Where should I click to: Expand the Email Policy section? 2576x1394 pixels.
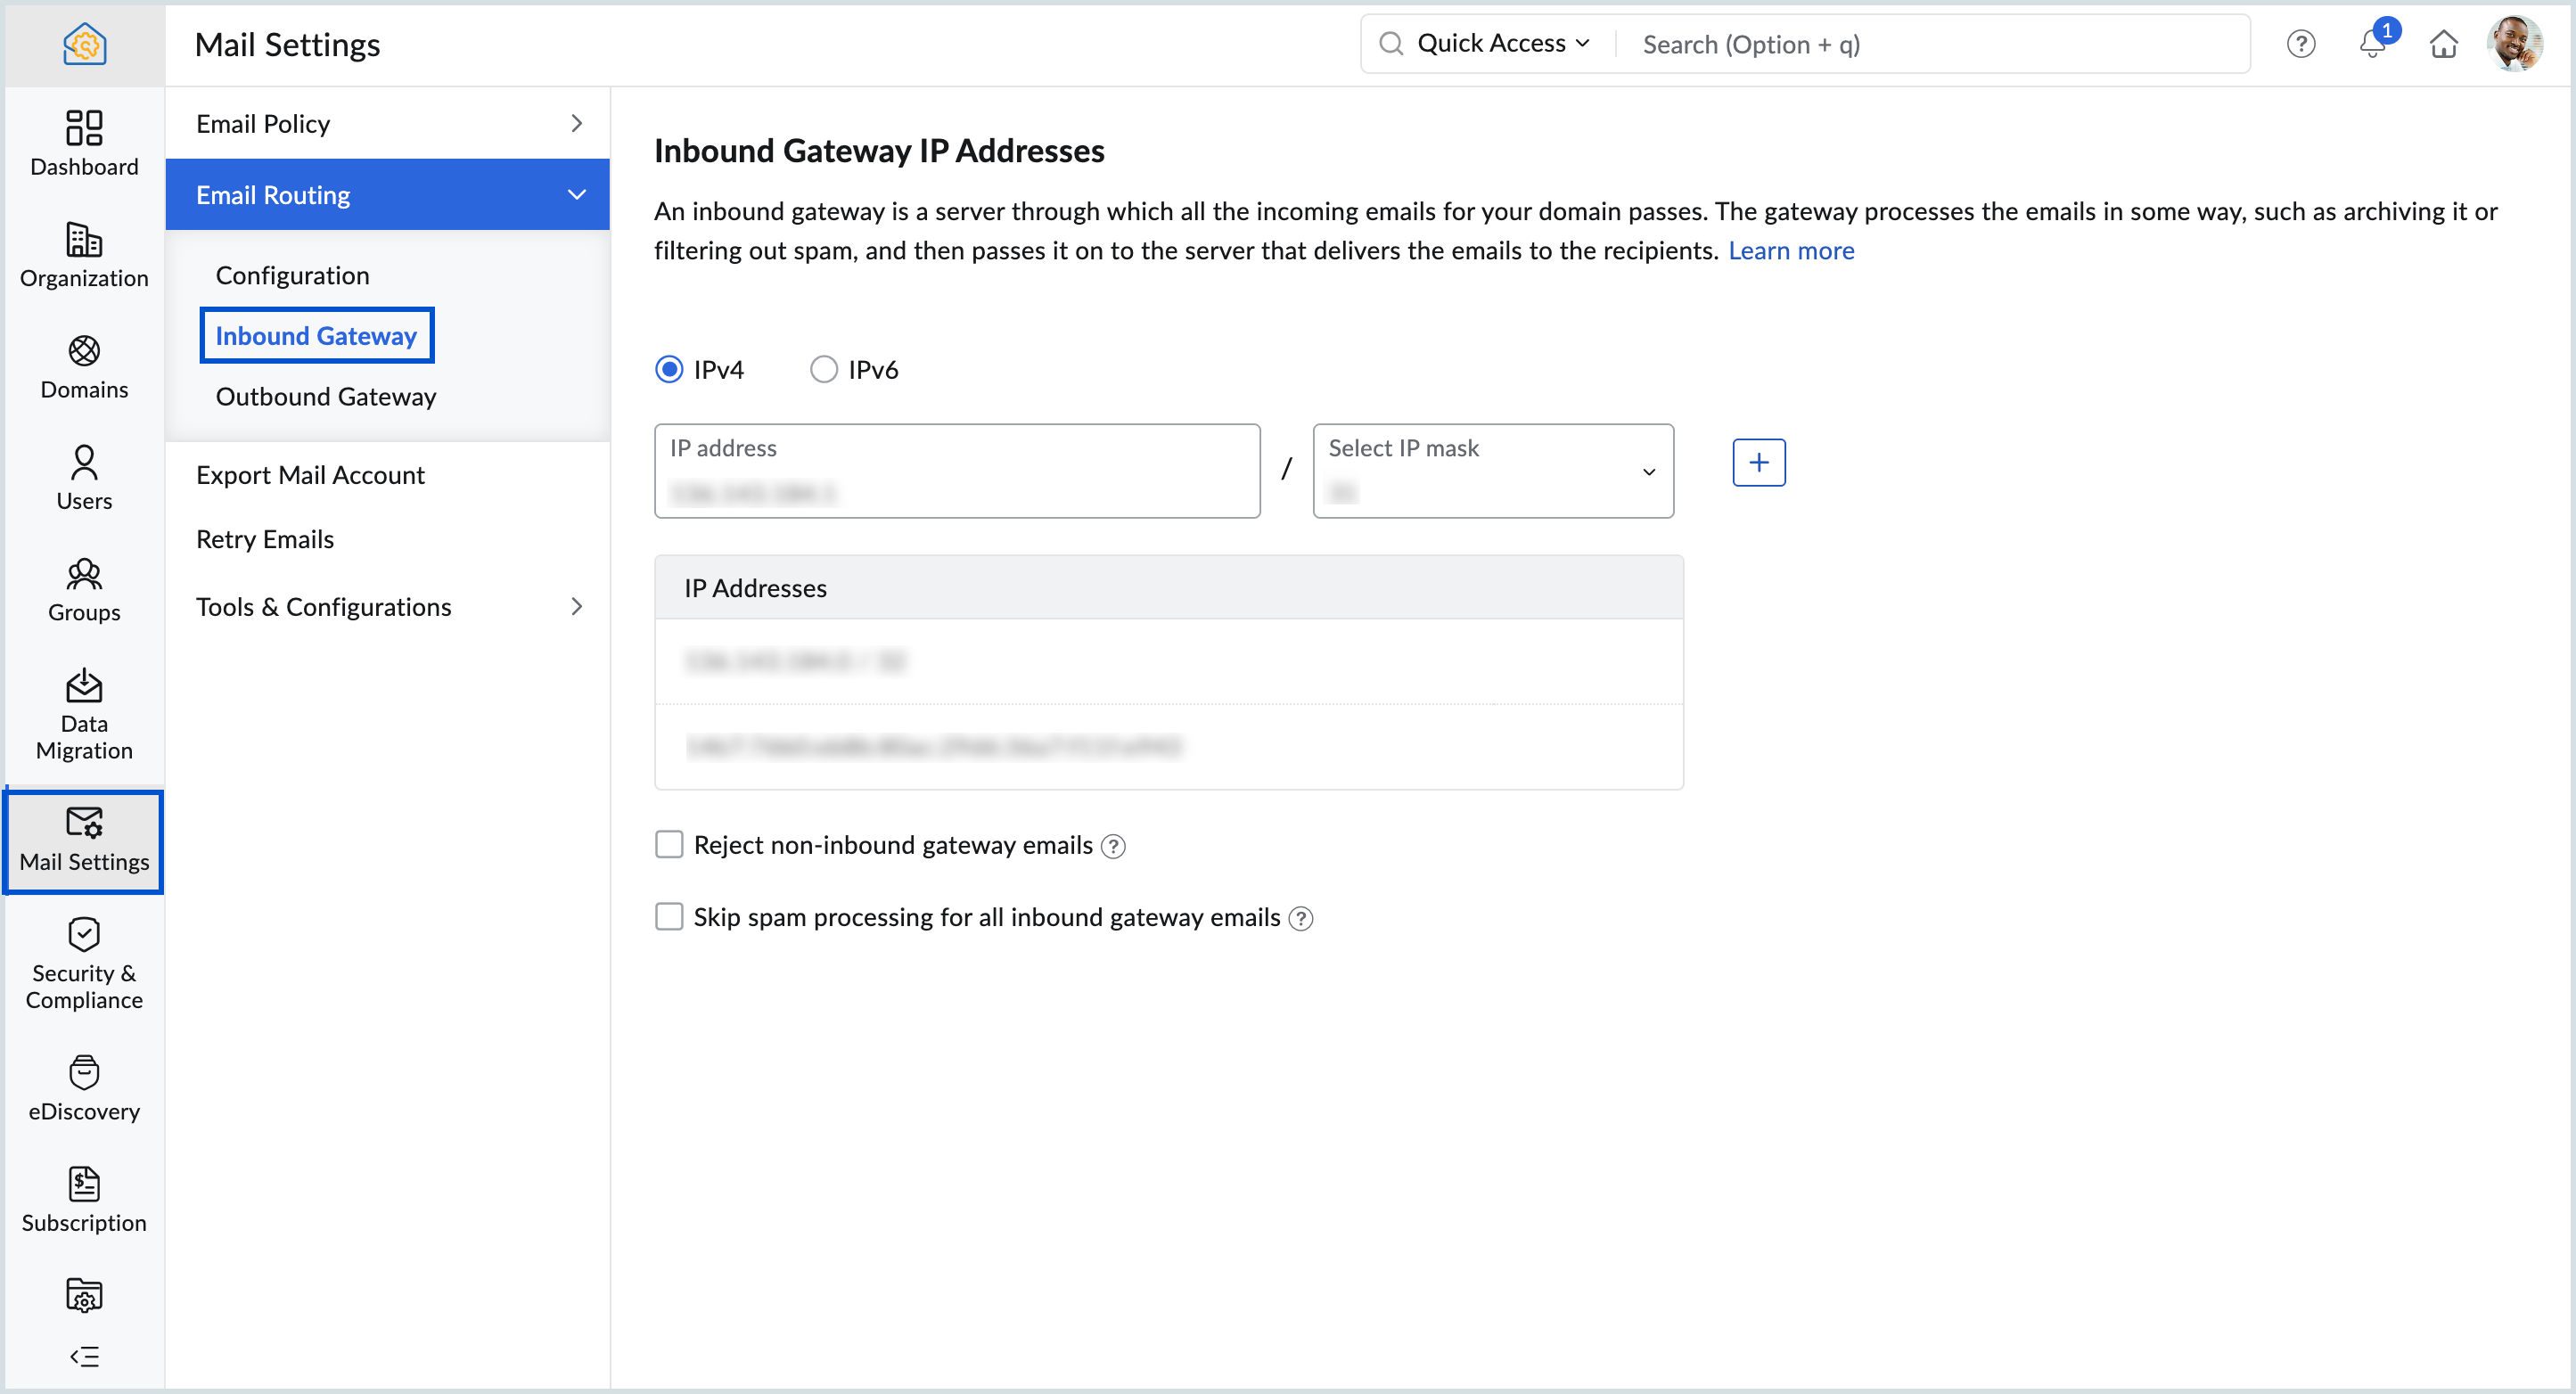coord(387,123)
